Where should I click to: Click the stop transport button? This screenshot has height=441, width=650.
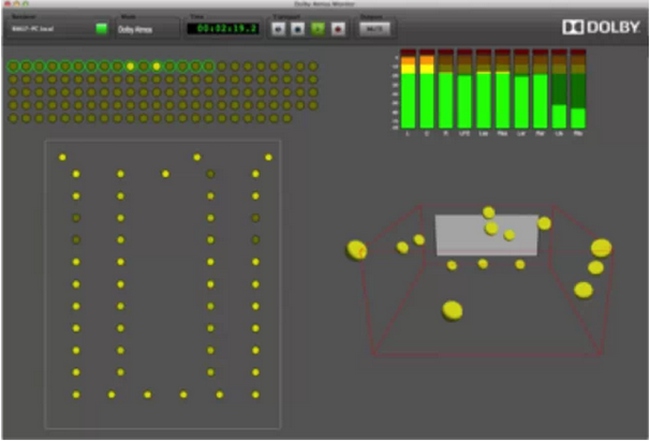[298, 29]
